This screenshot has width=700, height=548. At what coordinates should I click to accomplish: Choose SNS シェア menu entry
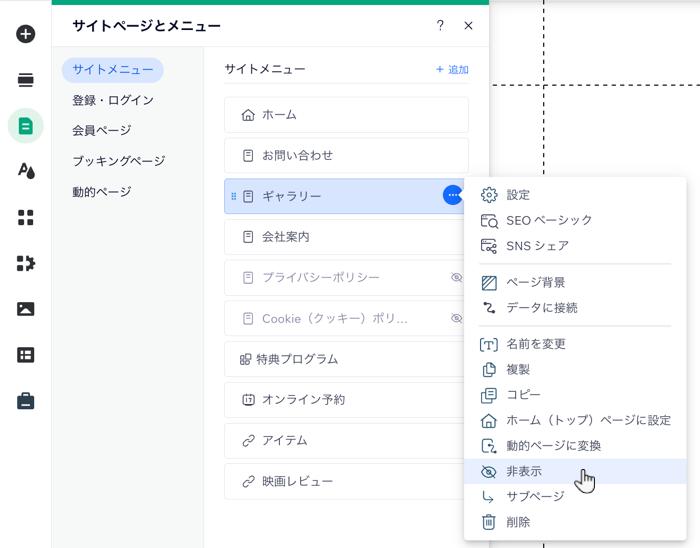tap(575, 246)
